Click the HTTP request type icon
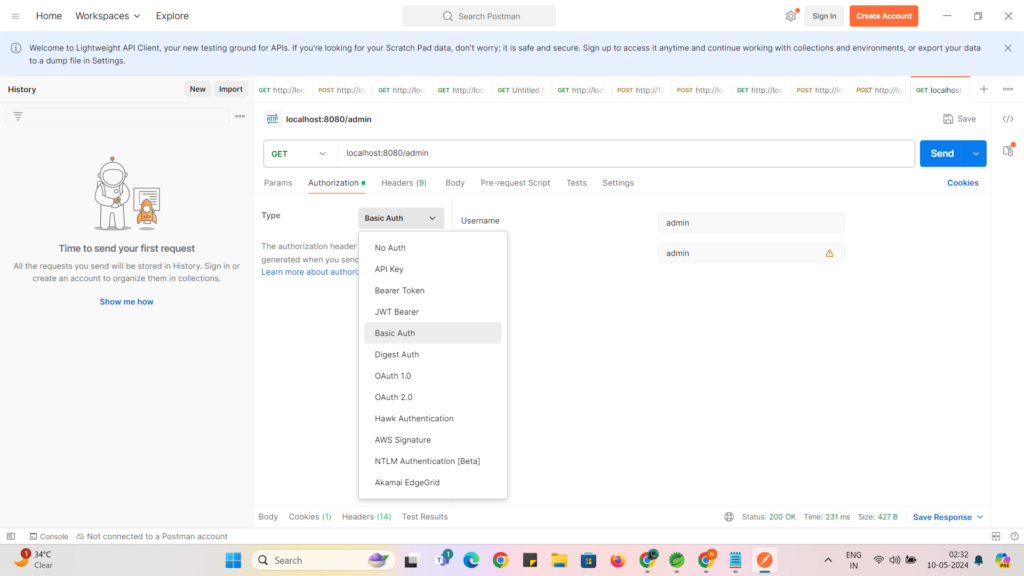Screen dimensions: 1024x576 pos(272,119)
